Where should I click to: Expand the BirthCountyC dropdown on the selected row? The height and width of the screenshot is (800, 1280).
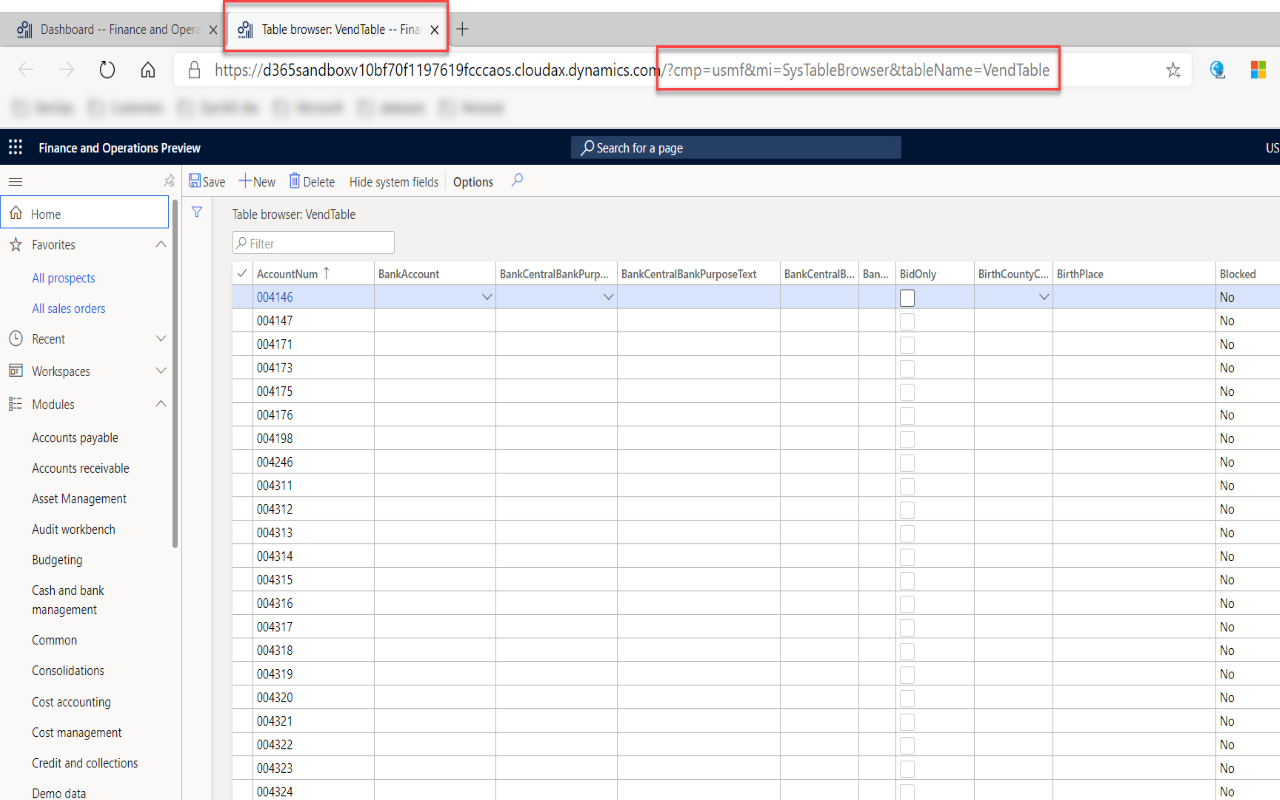pyautogui.click(x=1043, y=296)
